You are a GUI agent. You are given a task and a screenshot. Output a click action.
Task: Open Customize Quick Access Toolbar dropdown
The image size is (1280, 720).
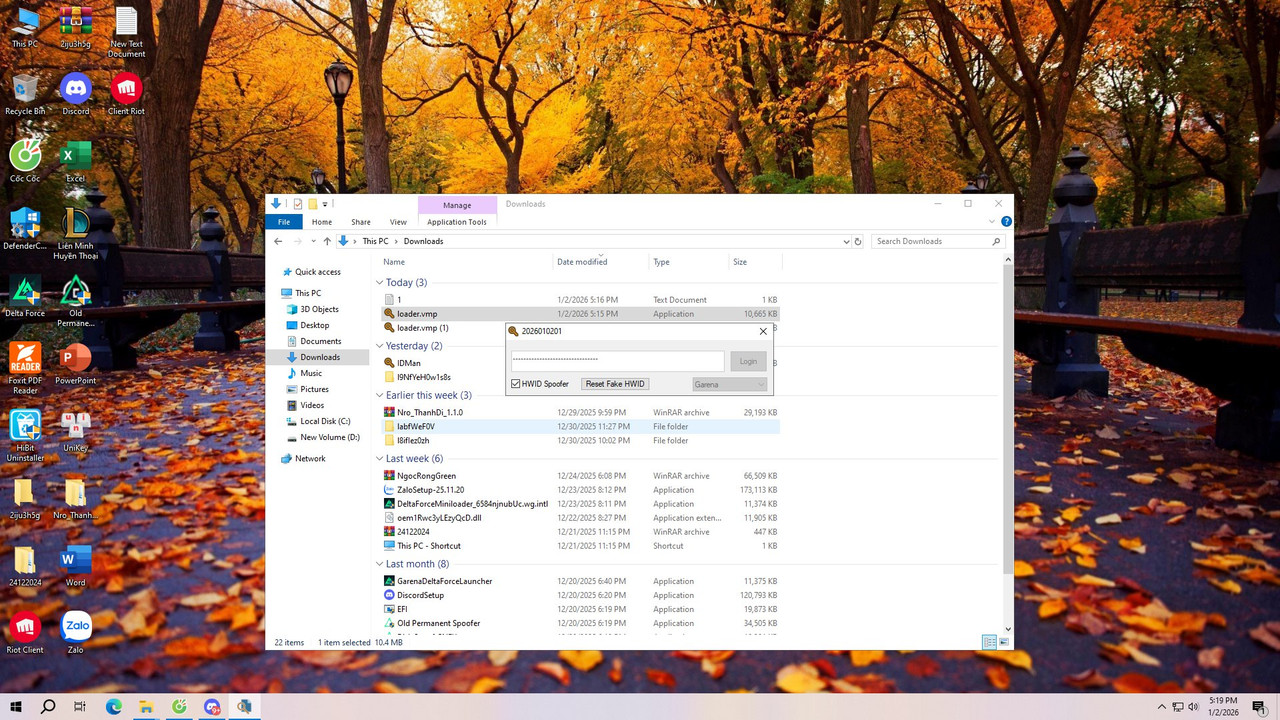click(325, 204)
